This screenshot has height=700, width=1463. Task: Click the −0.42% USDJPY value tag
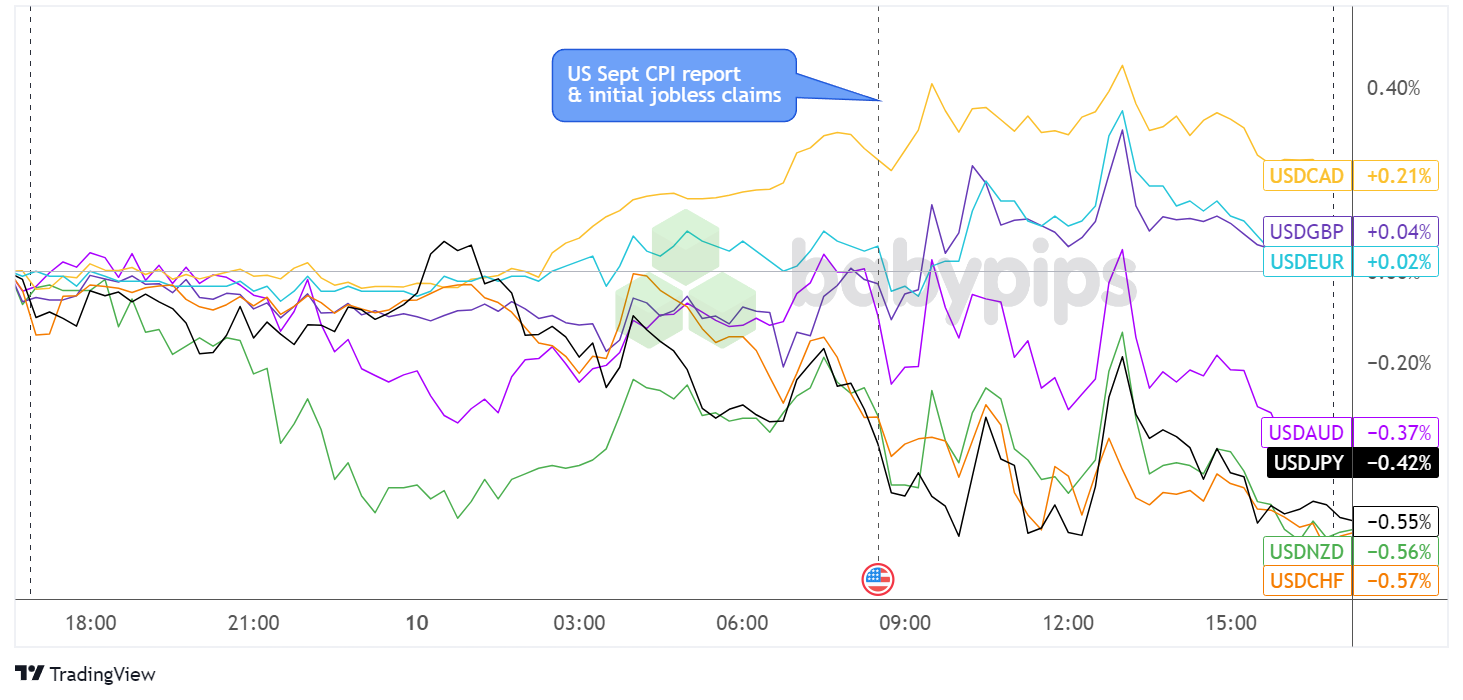[x=1396, y=463]
